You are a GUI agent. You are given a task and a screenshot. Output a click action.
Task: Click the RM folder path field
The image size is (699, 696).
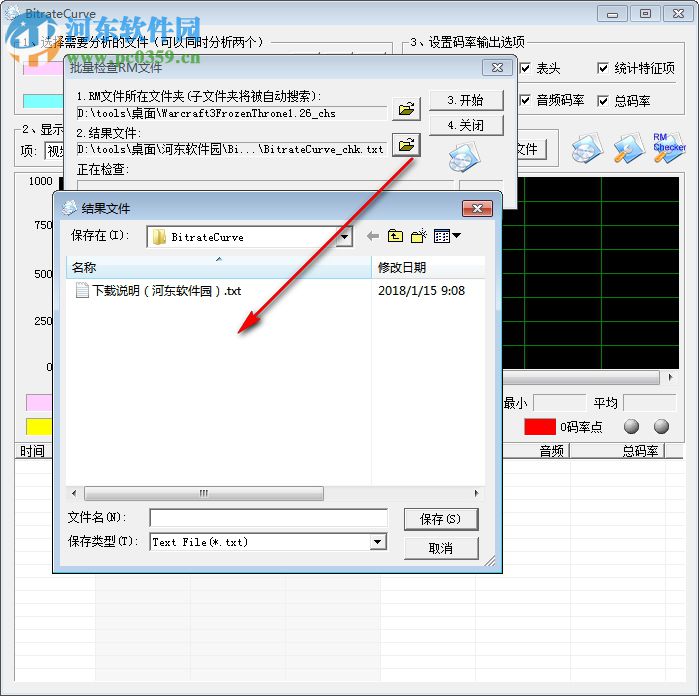coord(232,113)
